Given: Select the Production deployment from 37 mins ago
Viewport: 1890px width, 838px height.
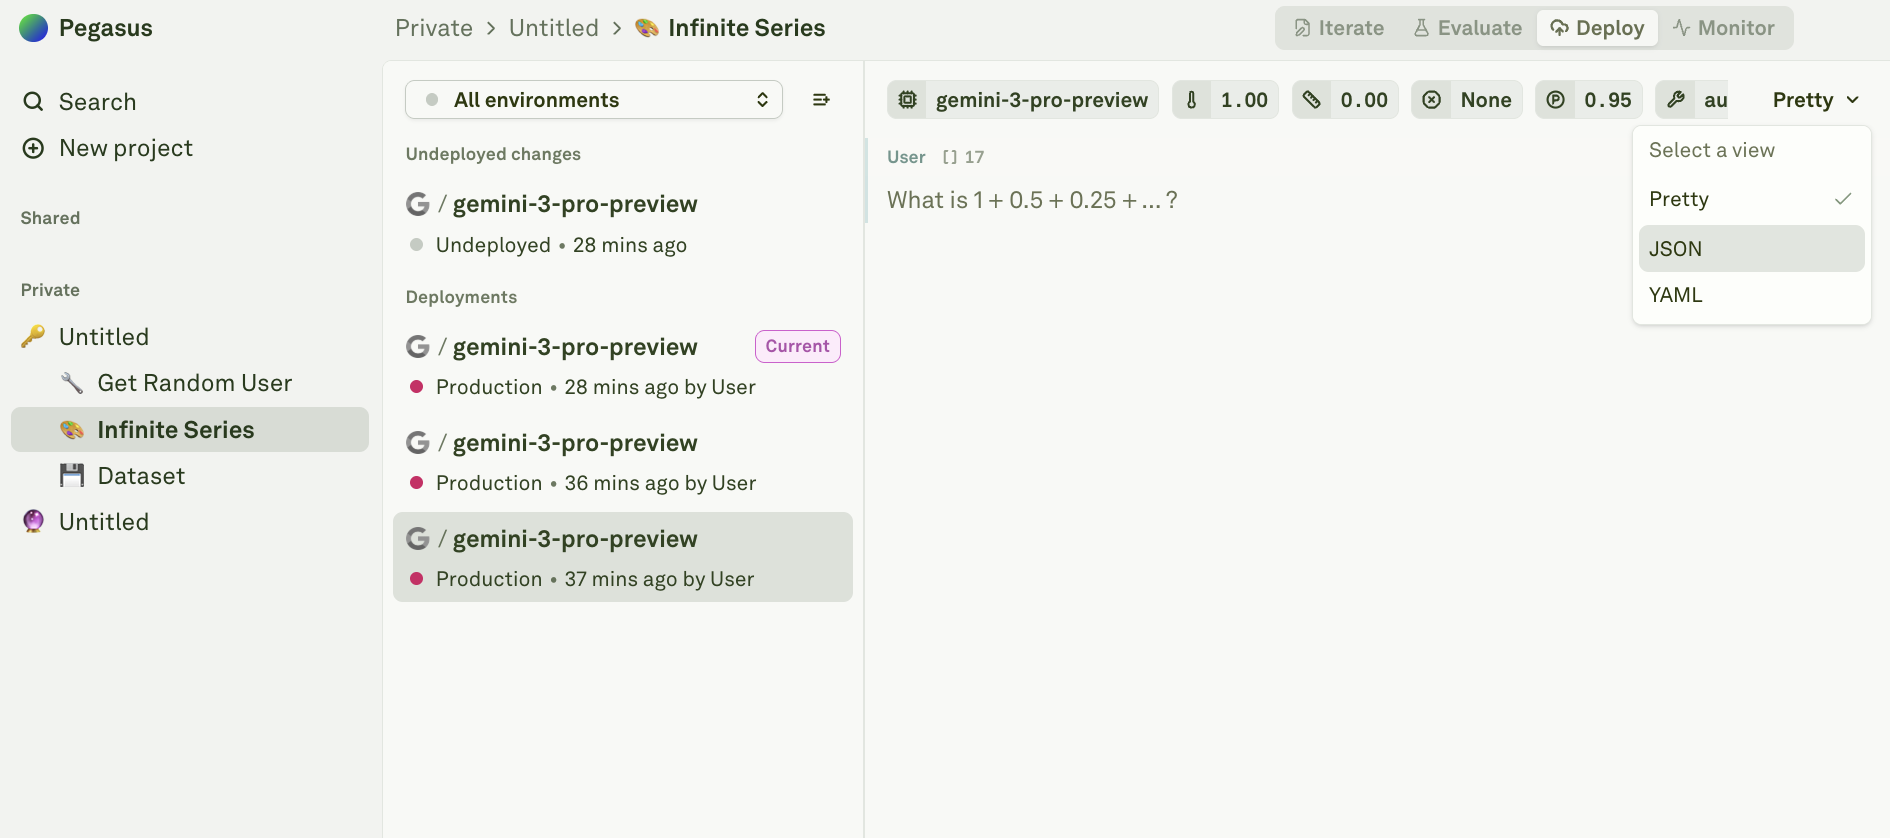Looking at the screenshot, I should tap(623, 557).
